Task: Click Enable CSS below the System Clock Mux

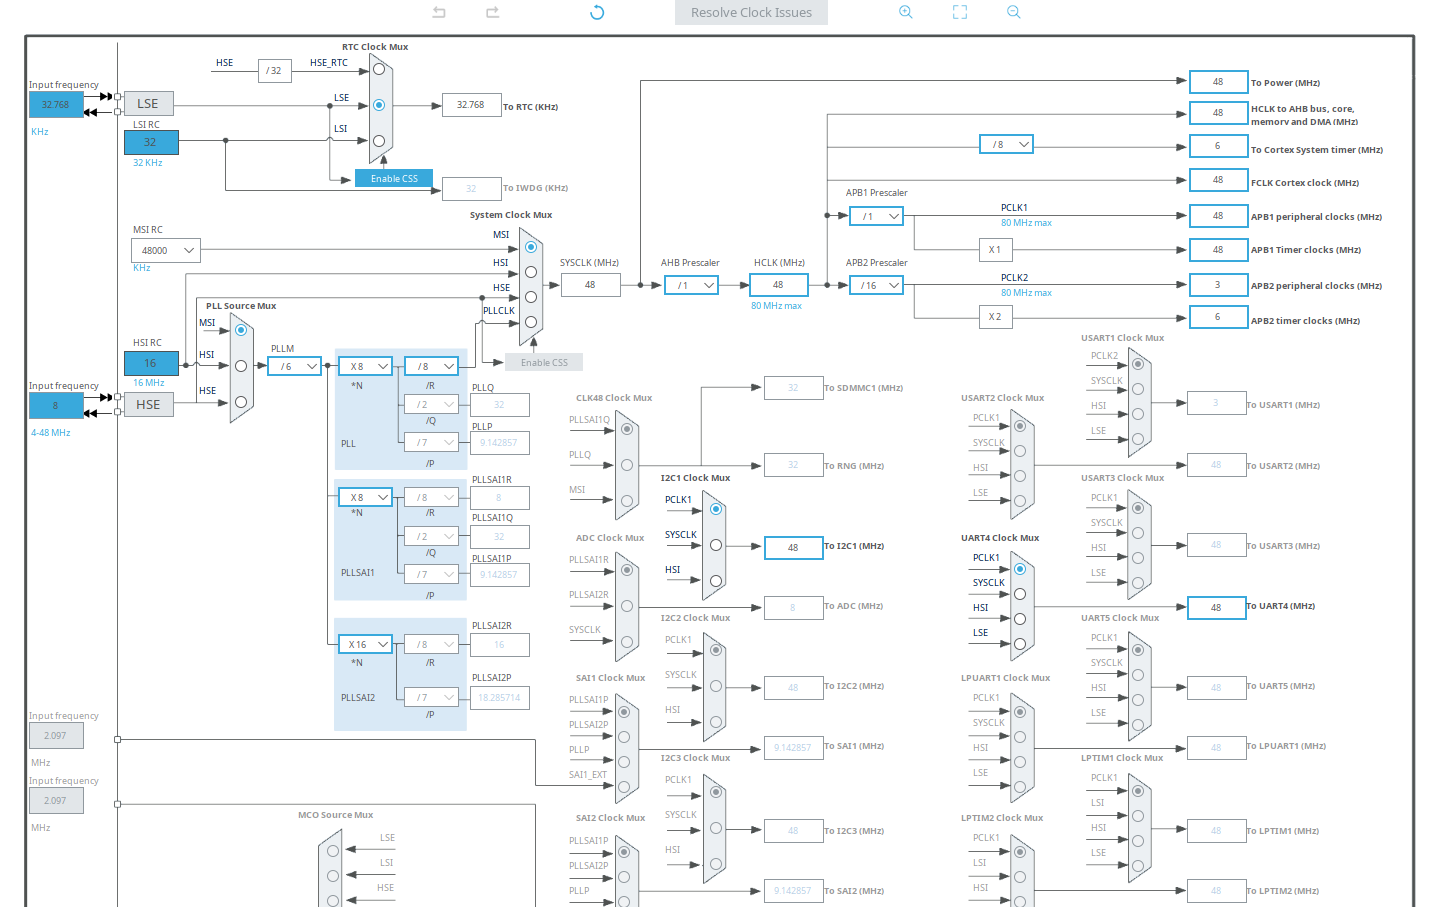Action: coord(543,362)
